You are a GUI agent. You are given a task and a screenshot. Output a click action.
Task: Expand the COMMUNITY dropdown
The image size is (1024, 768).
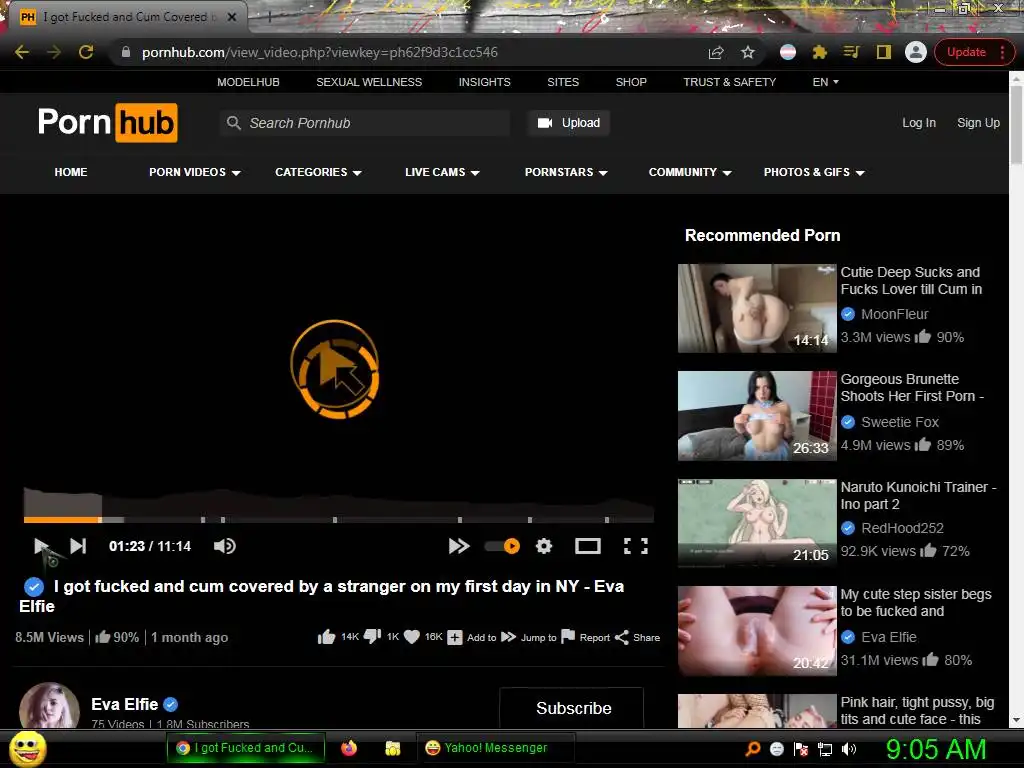(x=690, y=172)
